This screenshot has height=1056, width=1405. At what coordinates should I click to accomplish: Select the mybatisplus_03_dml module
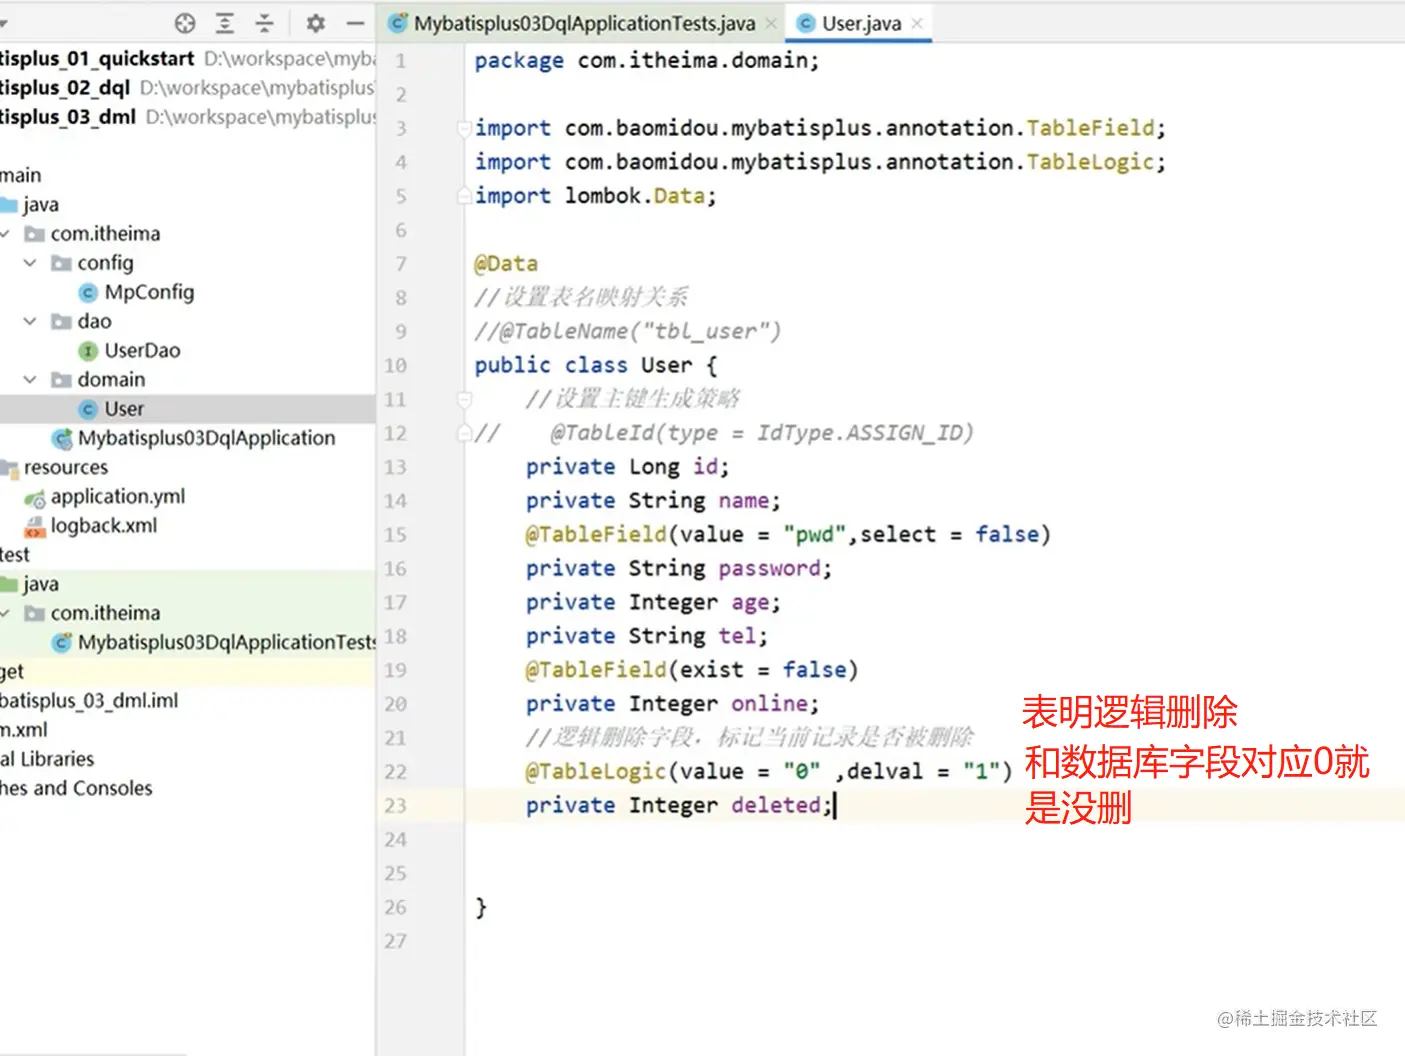(x=188, y=117)
